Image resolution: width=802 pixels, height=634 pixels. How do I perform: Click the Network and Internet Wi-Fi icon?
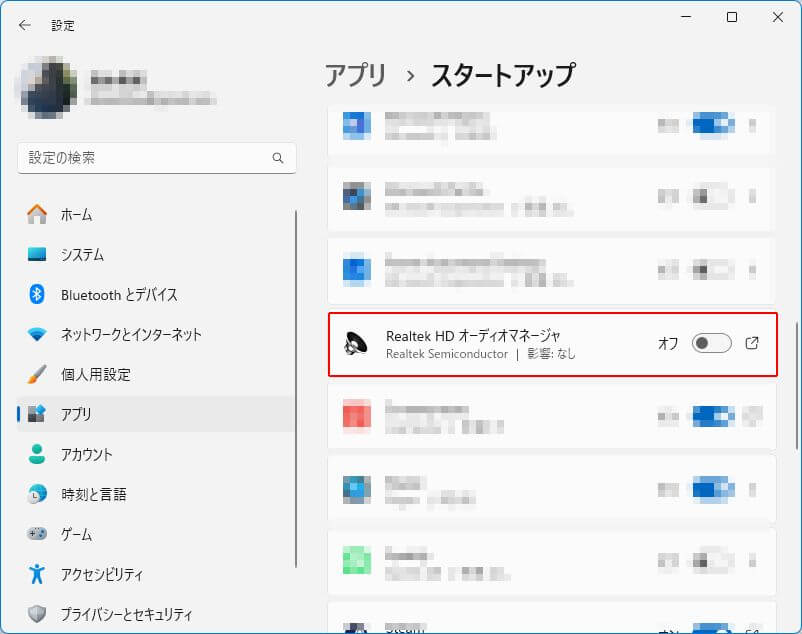(x=37, y=334)
